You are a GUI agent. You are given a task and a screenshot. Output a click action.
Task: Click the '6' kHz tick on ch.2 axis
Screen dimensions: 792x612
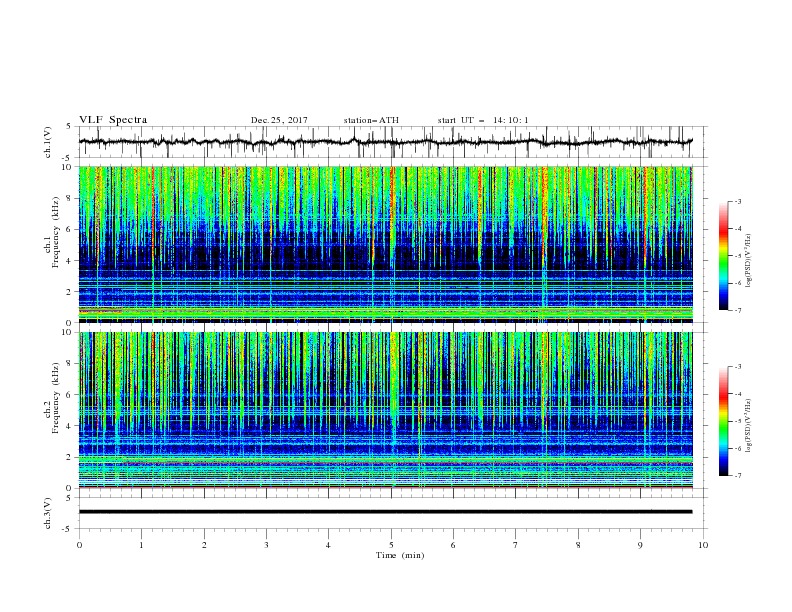pyautogui.click(x=71, y=395)
